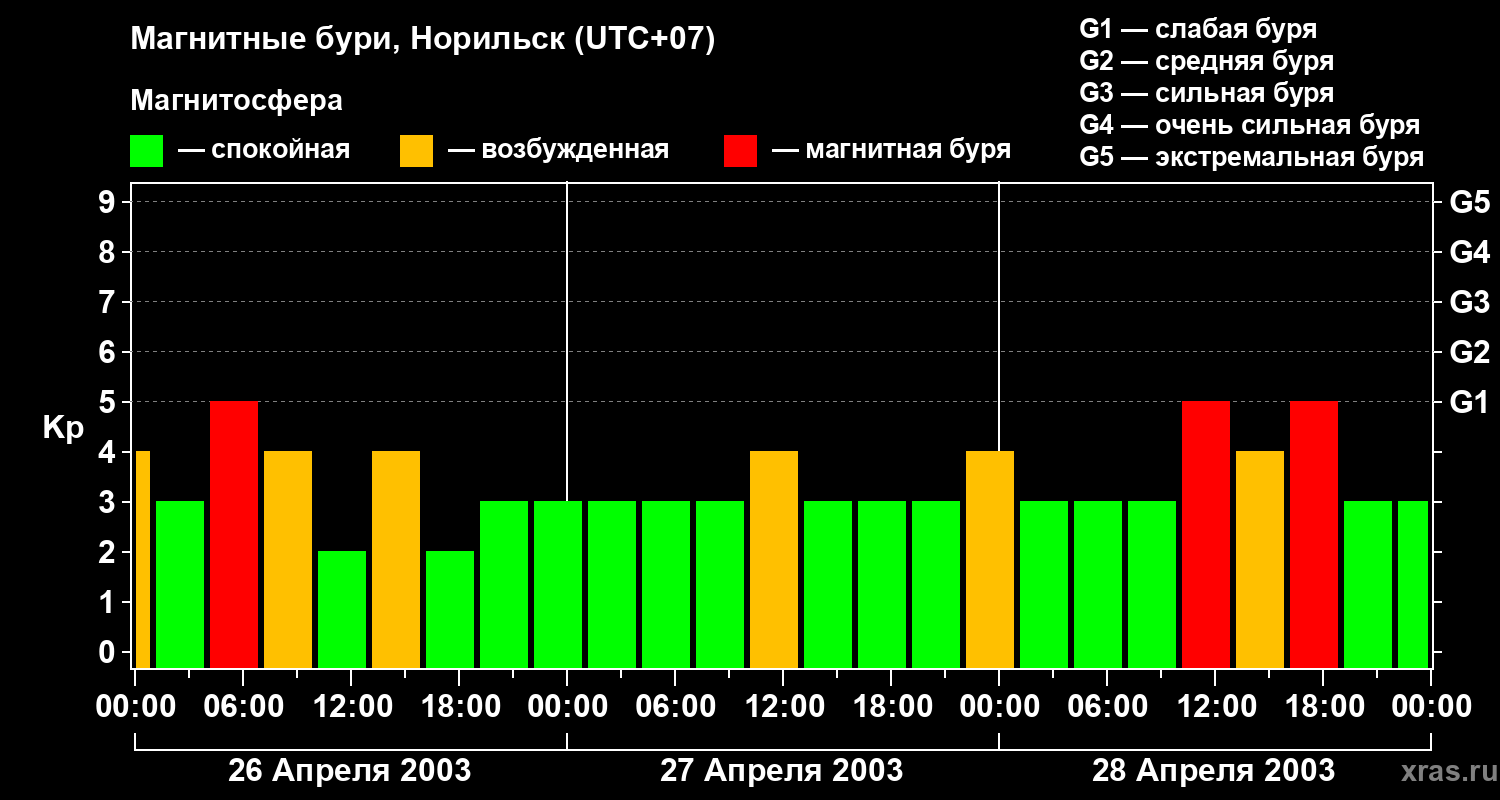The height and width of the screenshot is (800, 1500).
Task: Click the '26 Апреля 2003' date label
Action: pyautogui.click(x=350, y=771)
